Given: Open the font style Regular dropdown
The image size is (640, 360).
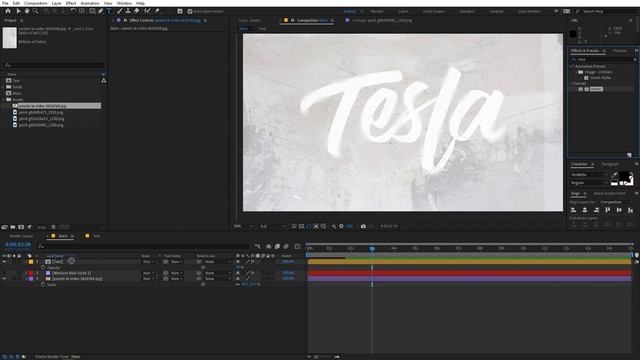Looking at the screenshot, I should pos(589,183).
